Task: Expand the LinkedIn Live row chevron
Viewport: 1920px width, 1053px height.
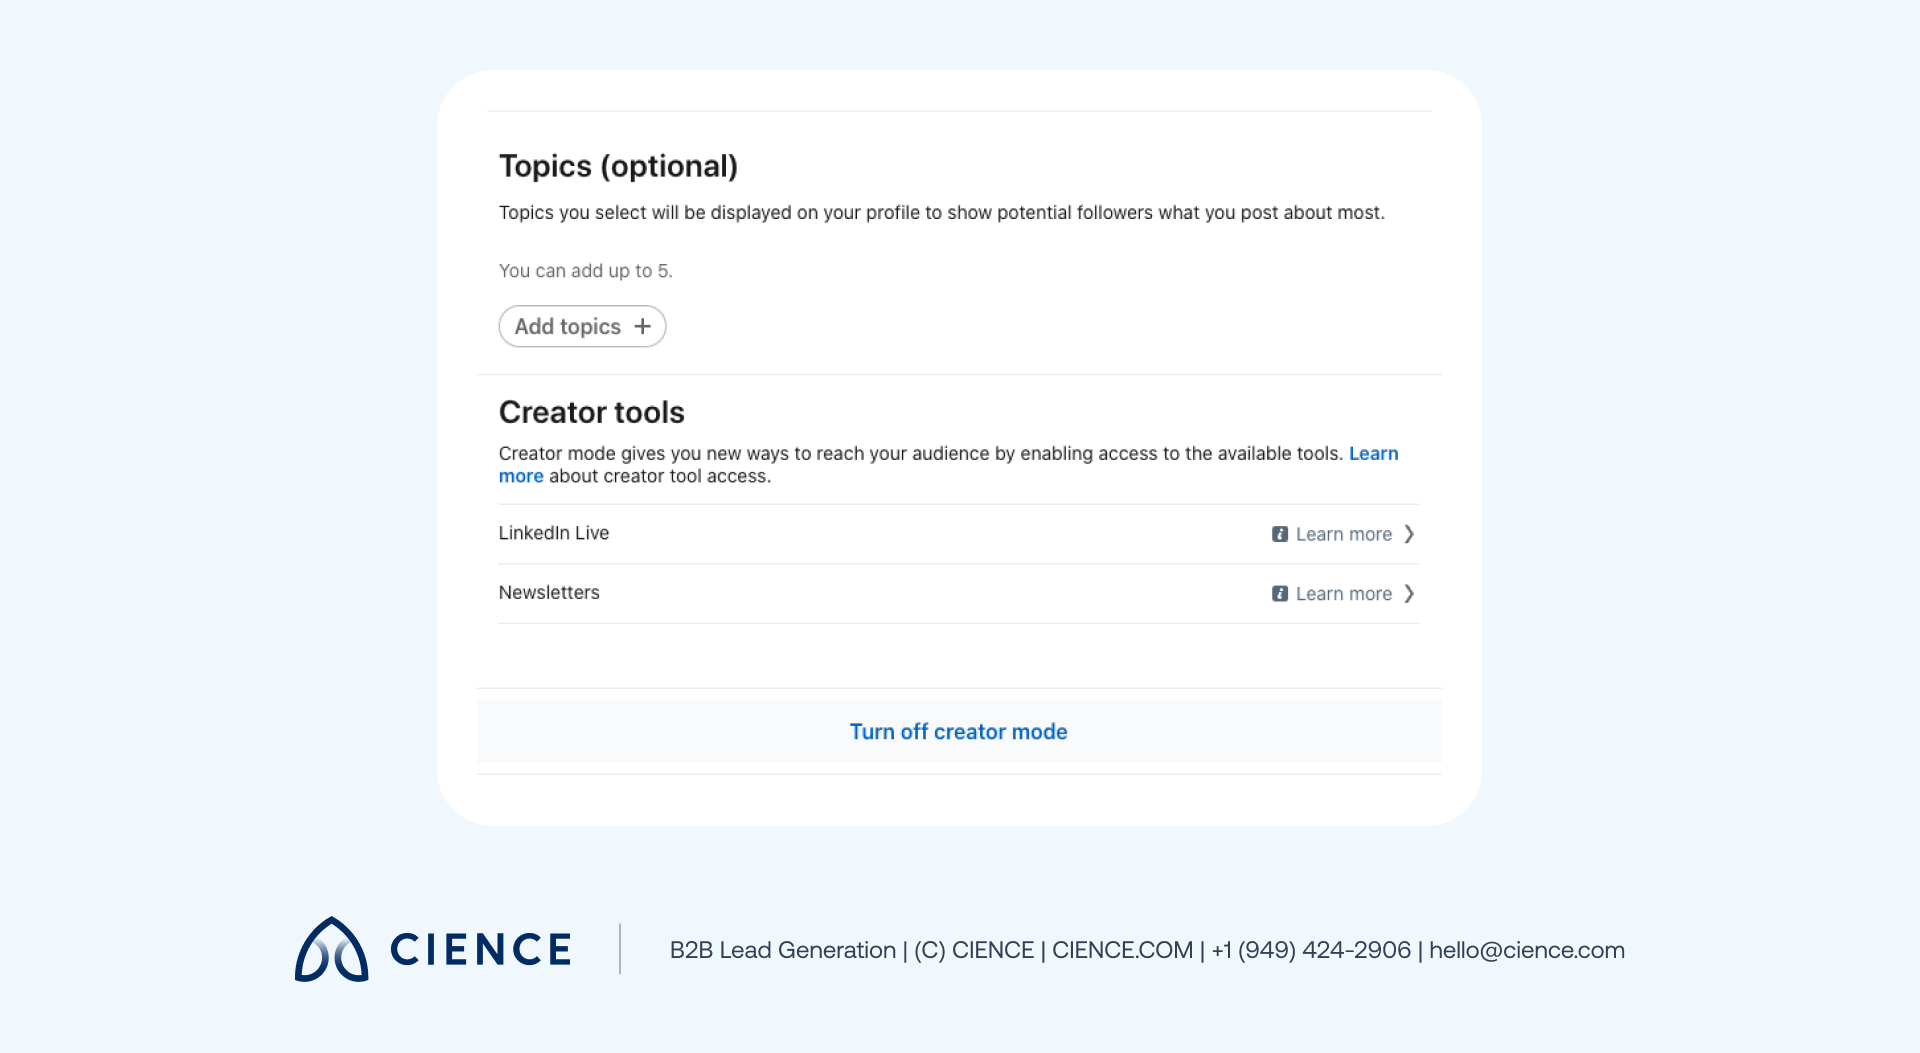Action: (1409, 534)
